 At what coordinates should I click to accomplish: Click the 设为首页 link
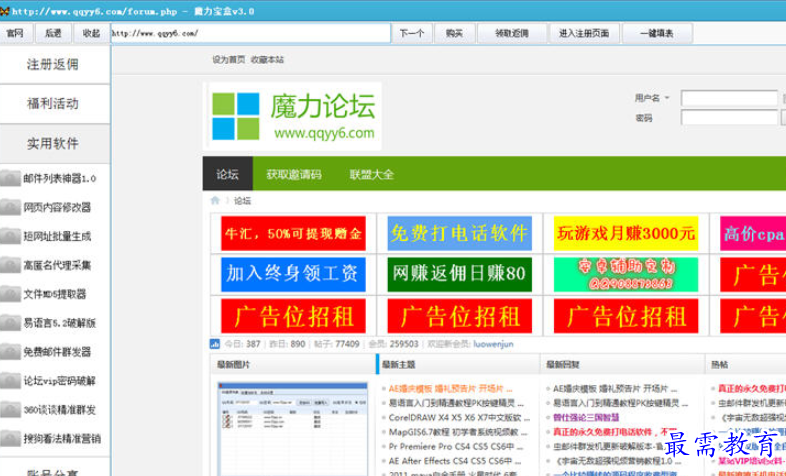[x=228, y=60]
